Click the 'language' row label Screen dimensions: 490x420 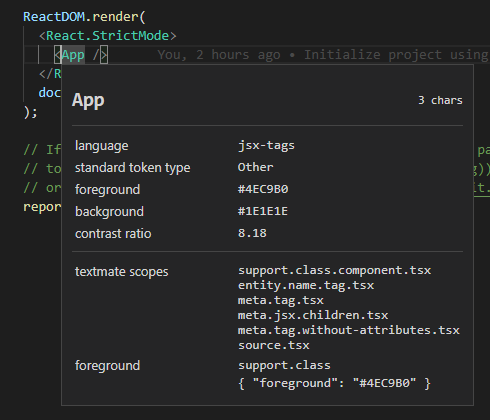[102, 146]
